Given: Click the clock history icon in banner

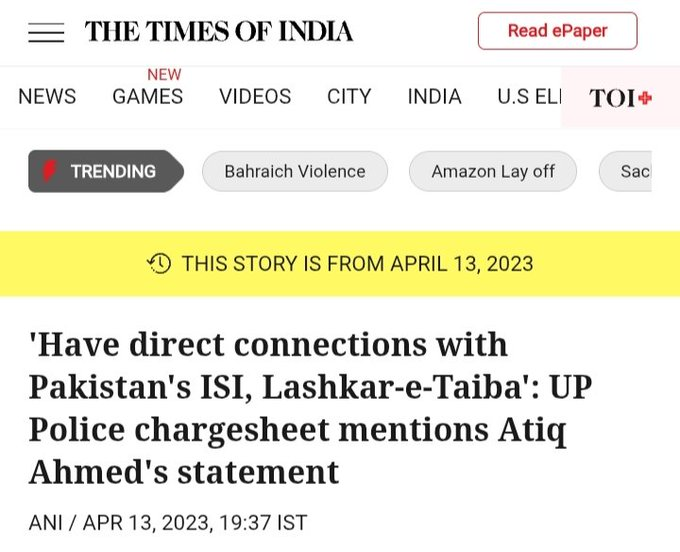Looking at the screenshot, I should pos(159,264).
